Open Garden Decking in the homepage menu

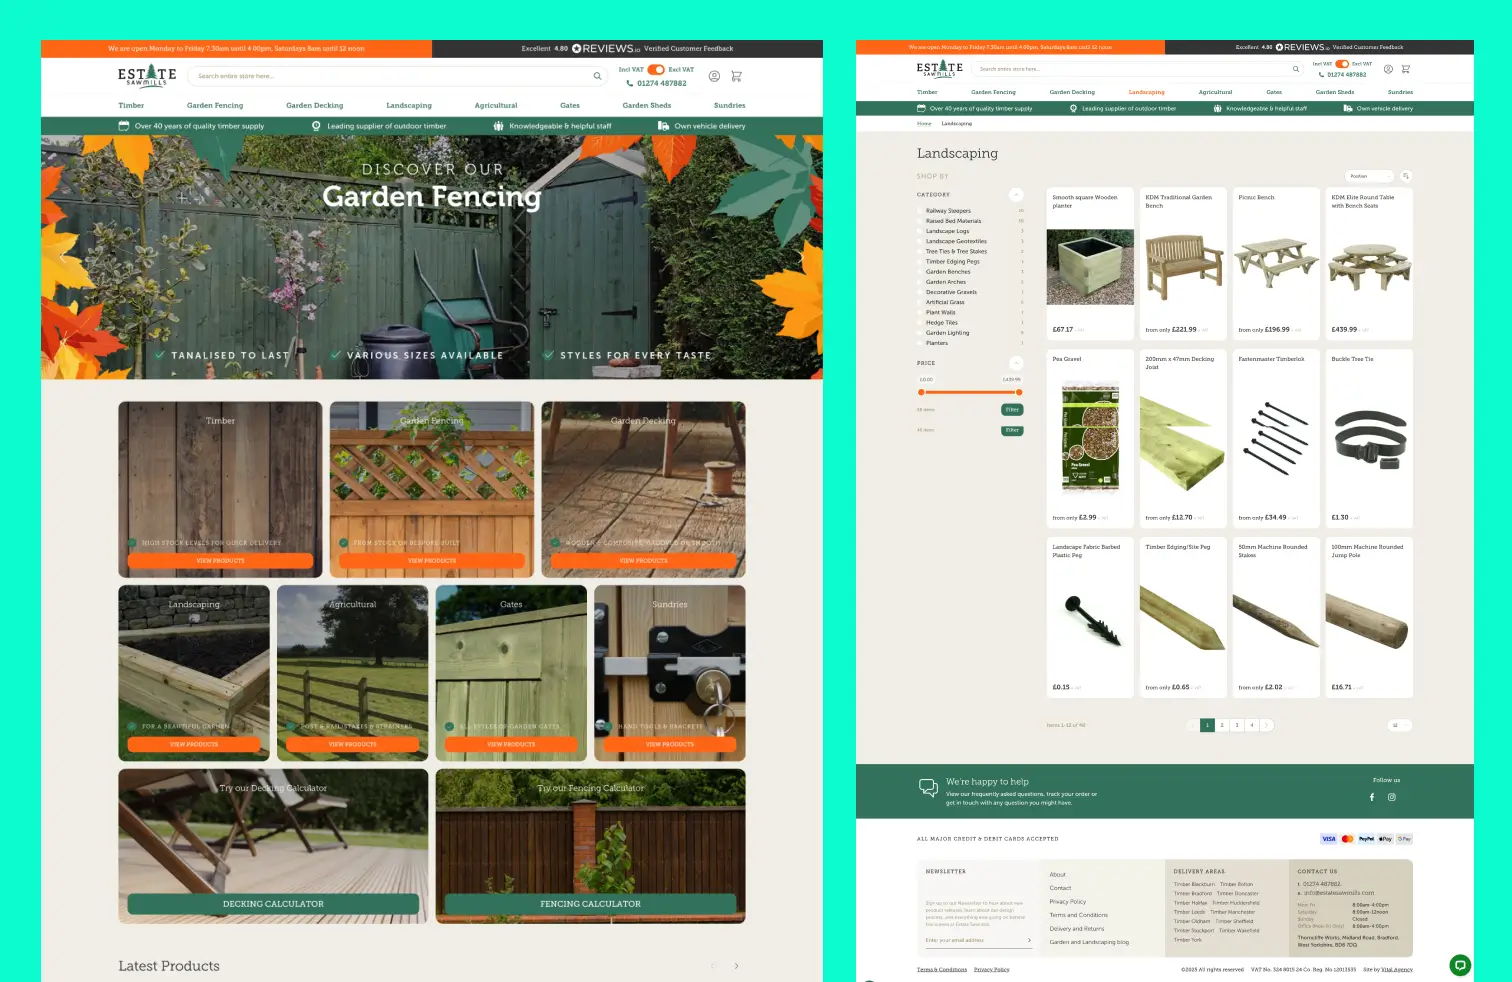point(314,105)
